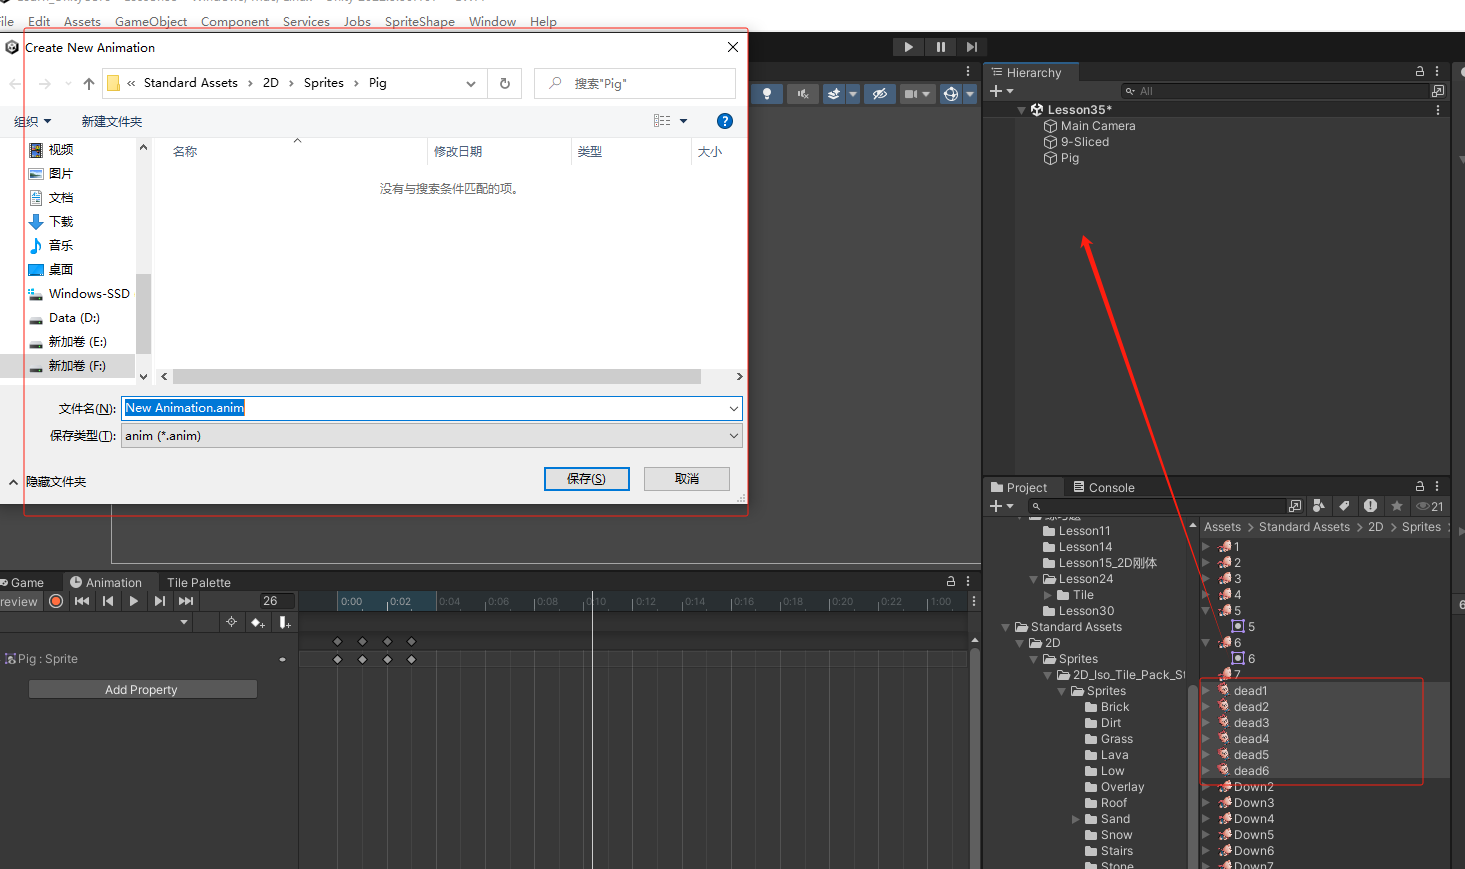The image size is (1465, 869).
Task: Open the 组织 organize dropdown
Action: point(32,121)
